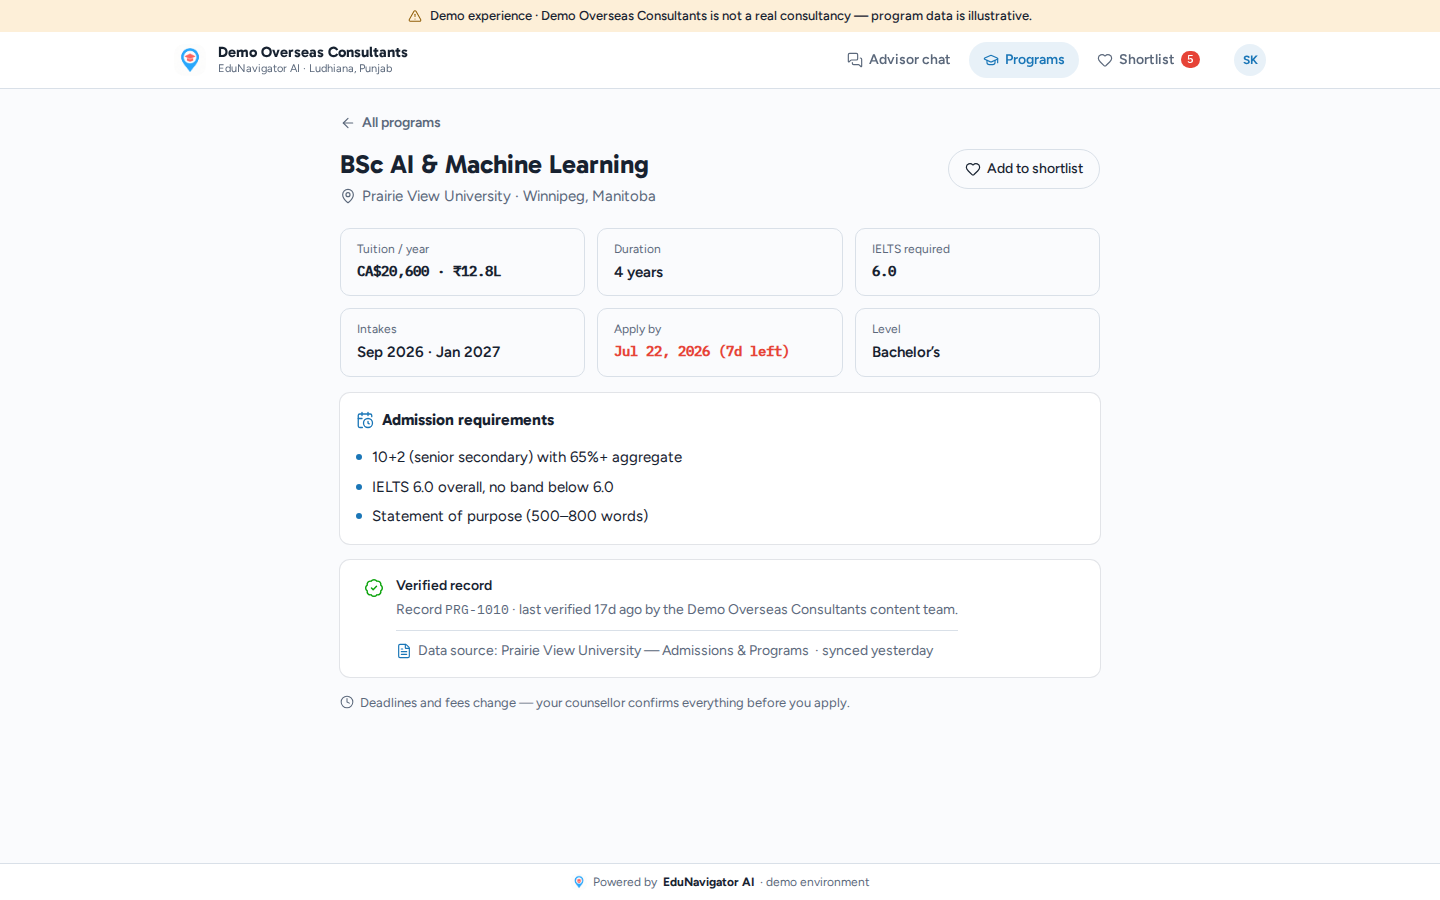Click the document icon beside Data source

pyautogui.click(x=404, y=651)
